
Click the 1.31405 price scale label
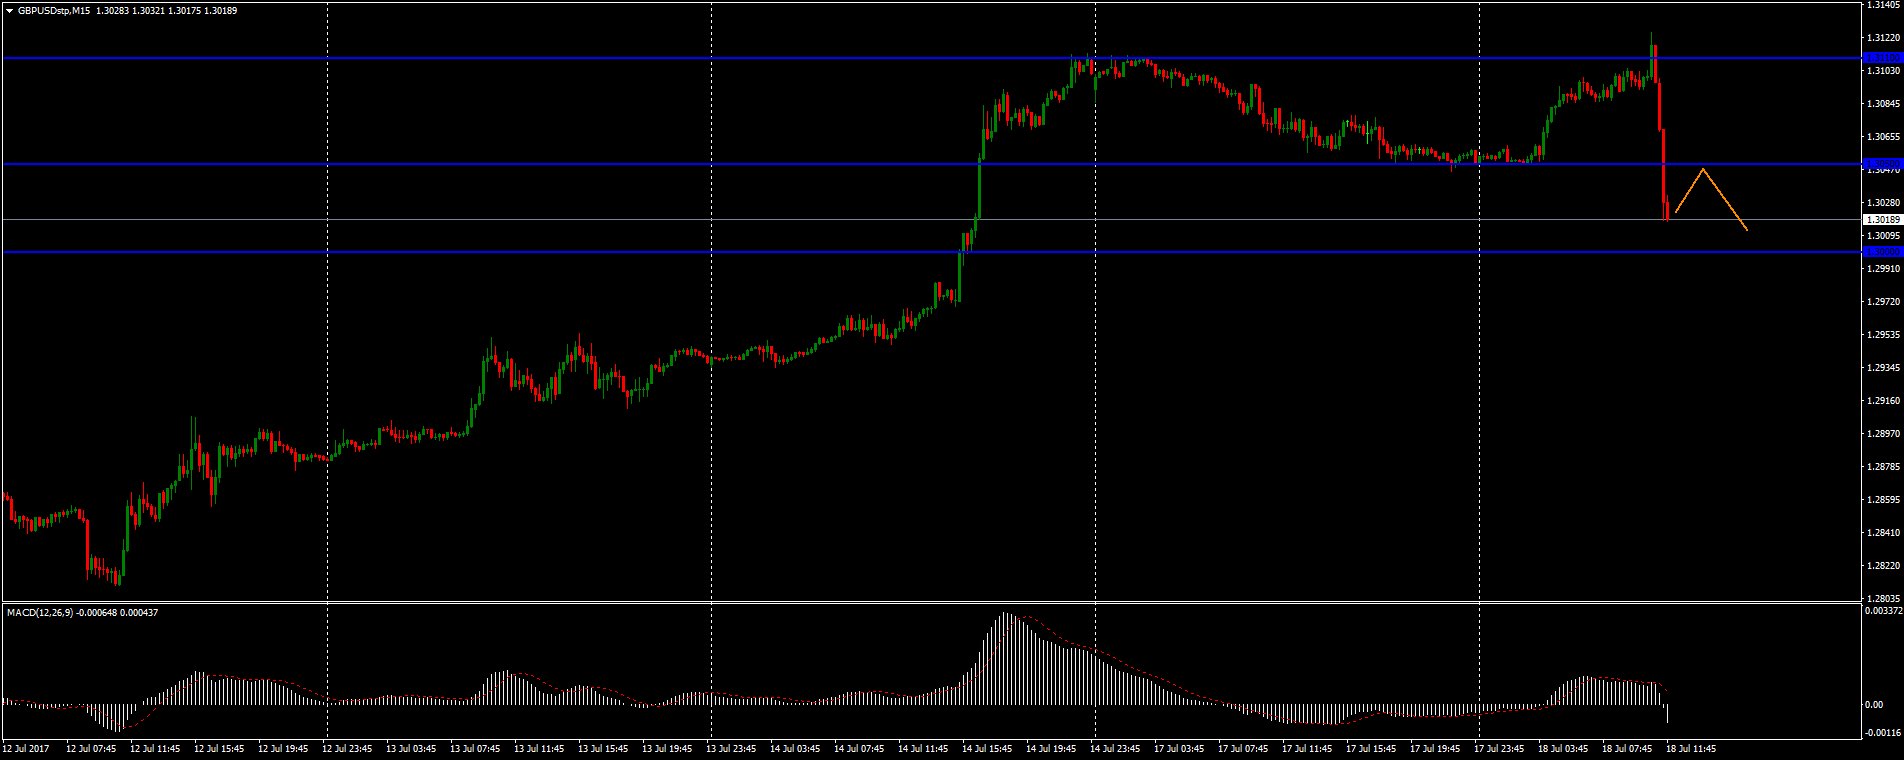pos(1884,5)
